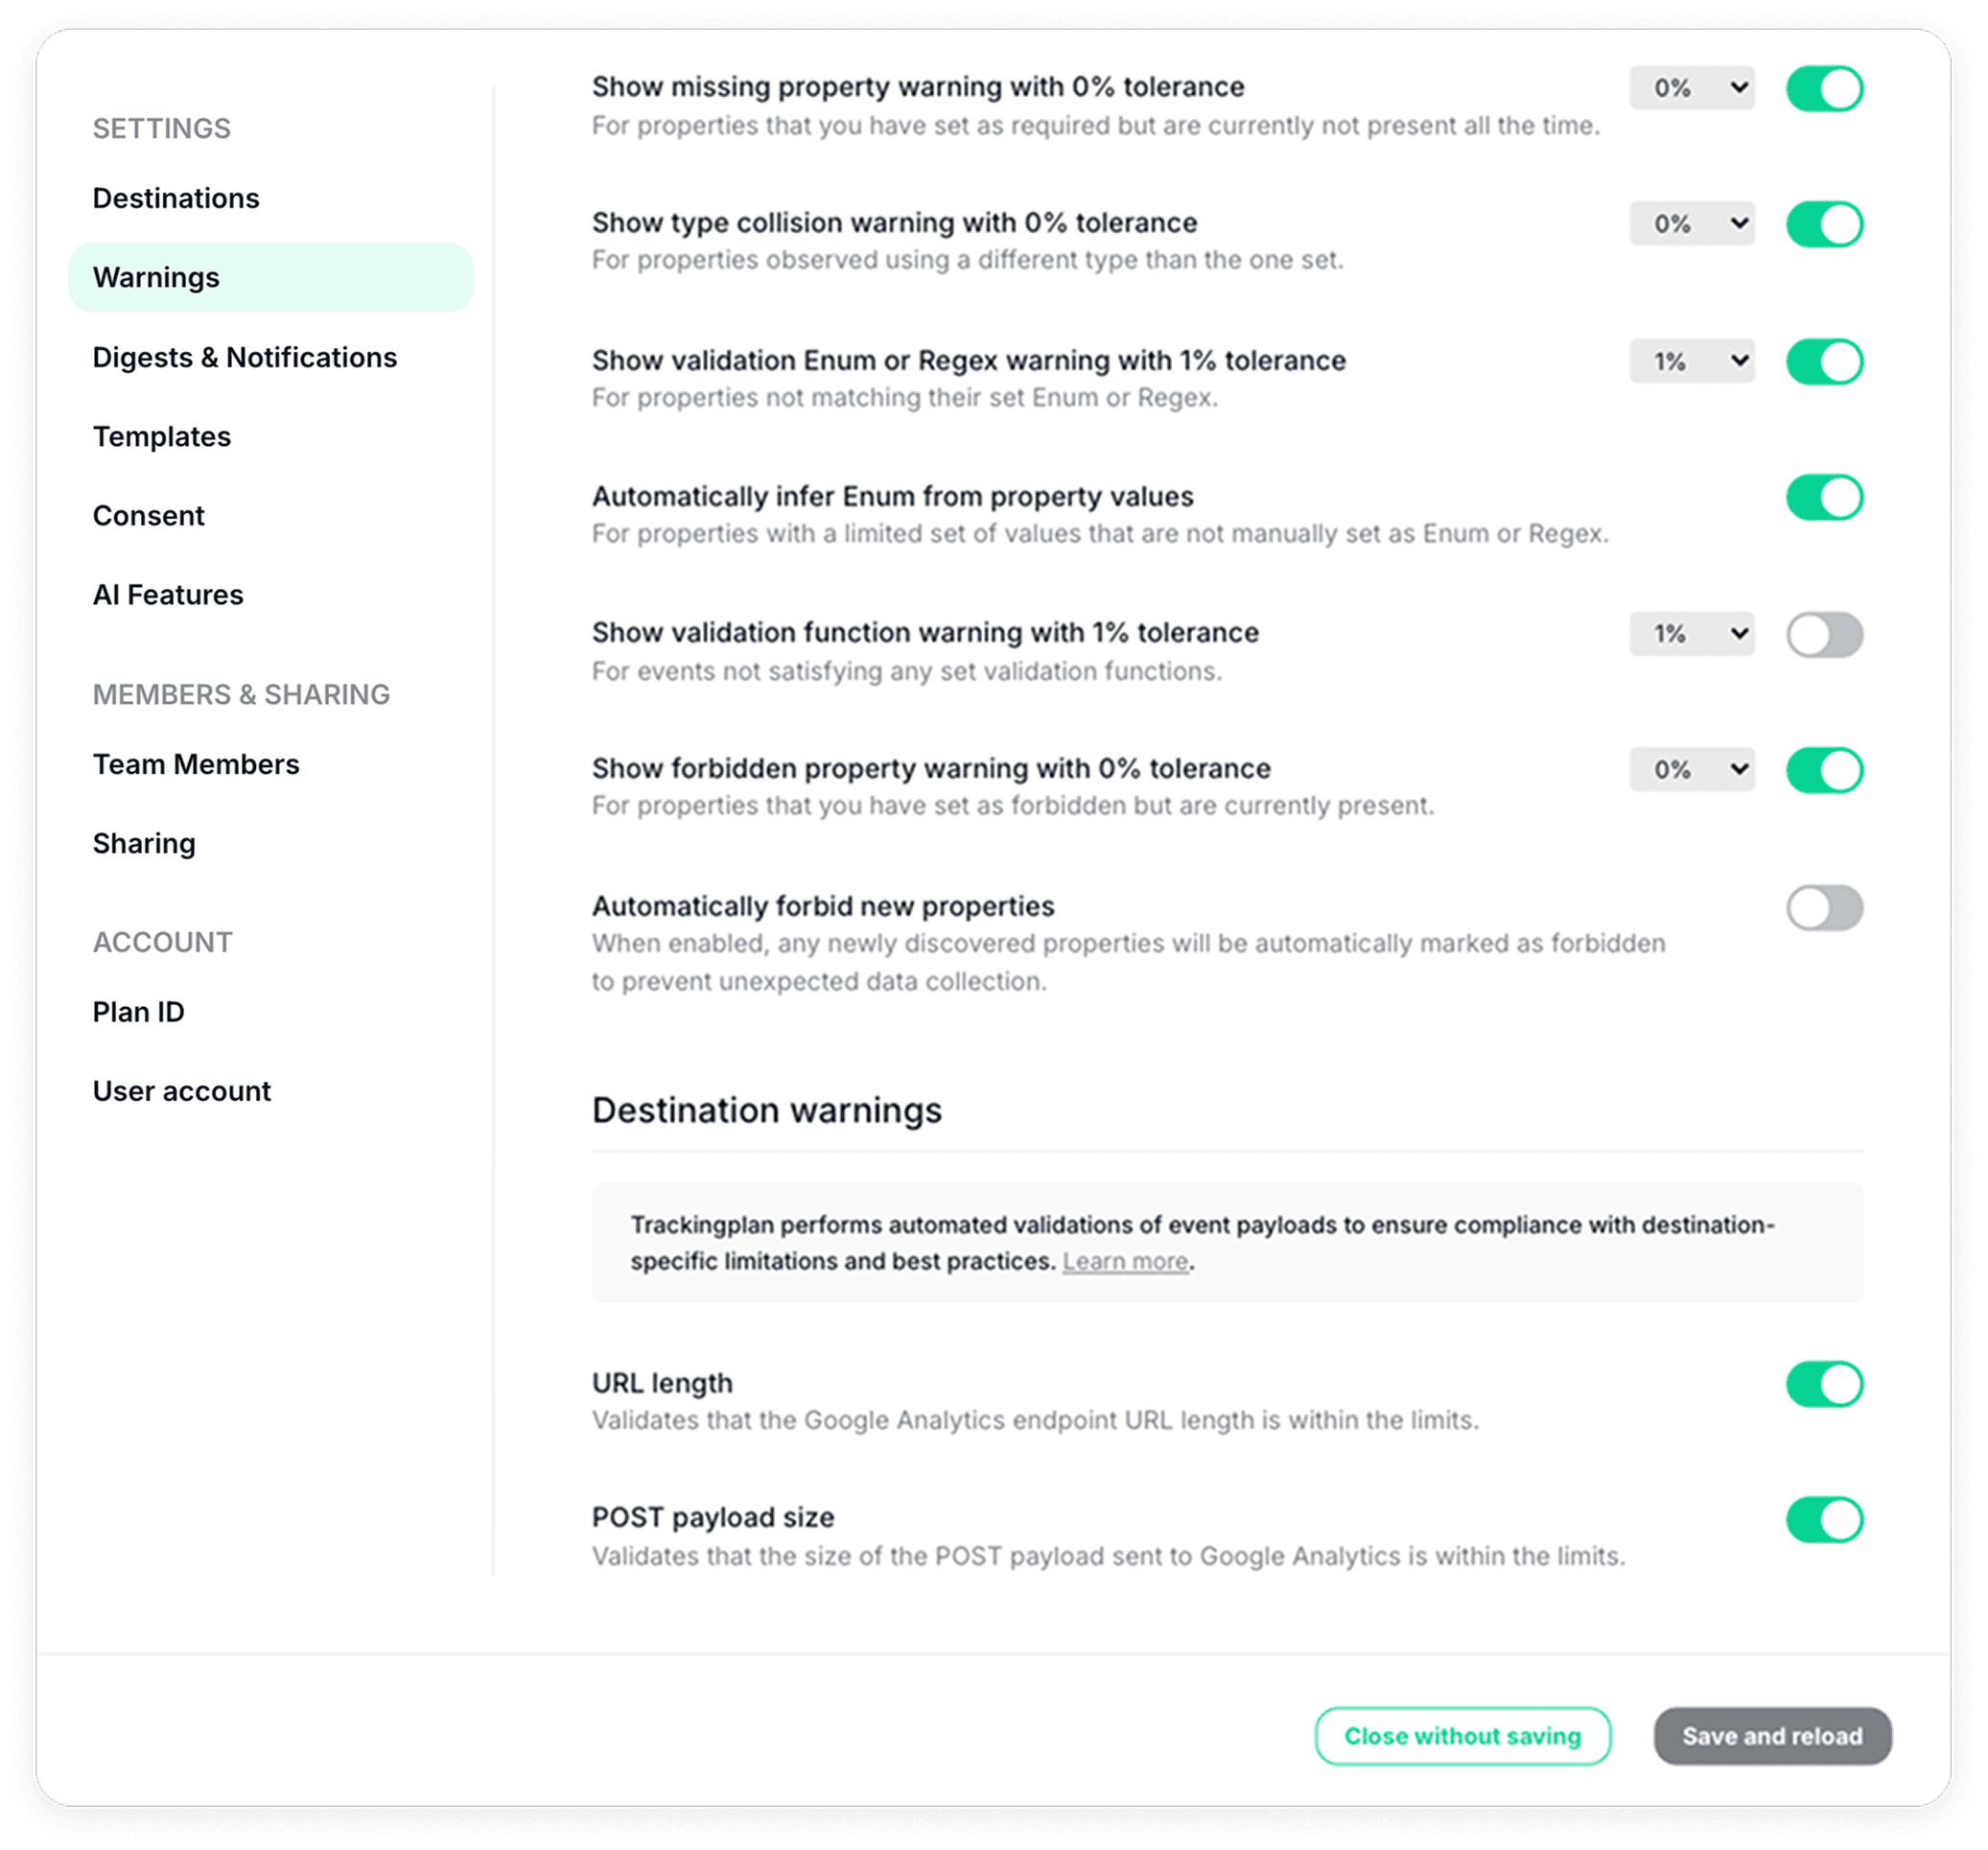This screenshot has height=1850, width=1988.
Task: Expand type collision tolerance dropdown
Action: pyautogui.click(x=1691, y=224)
